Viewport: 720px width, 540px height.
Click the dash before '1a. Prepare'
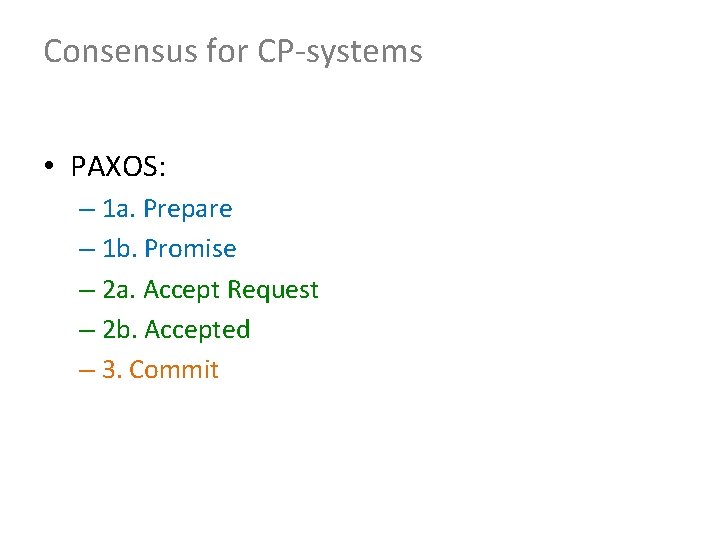point(87,210)
